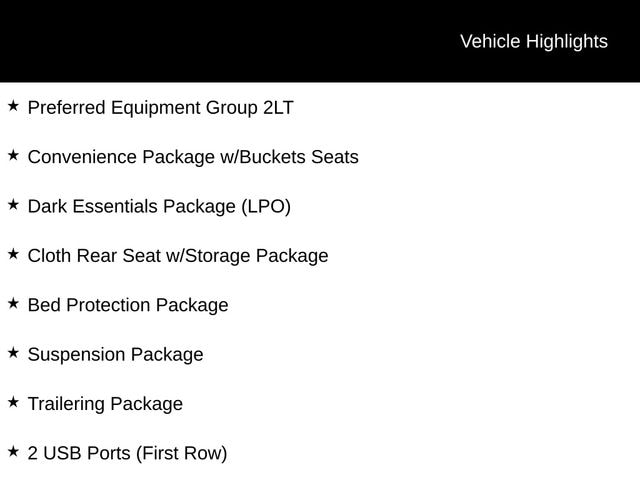Click the star beside Preferred Equipment Group 2LT

coord(13,105)
